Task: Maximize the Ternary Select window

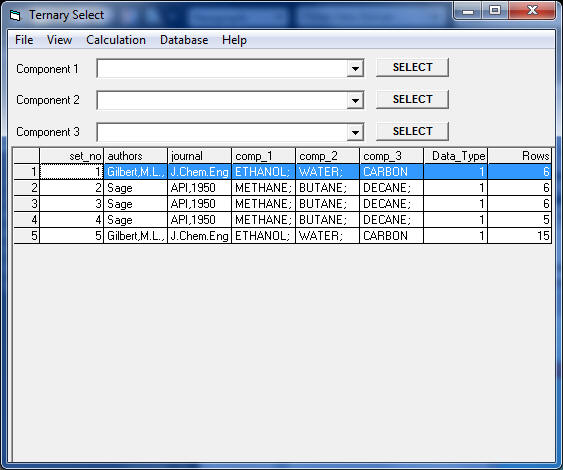Action: [x=495, y=10]
